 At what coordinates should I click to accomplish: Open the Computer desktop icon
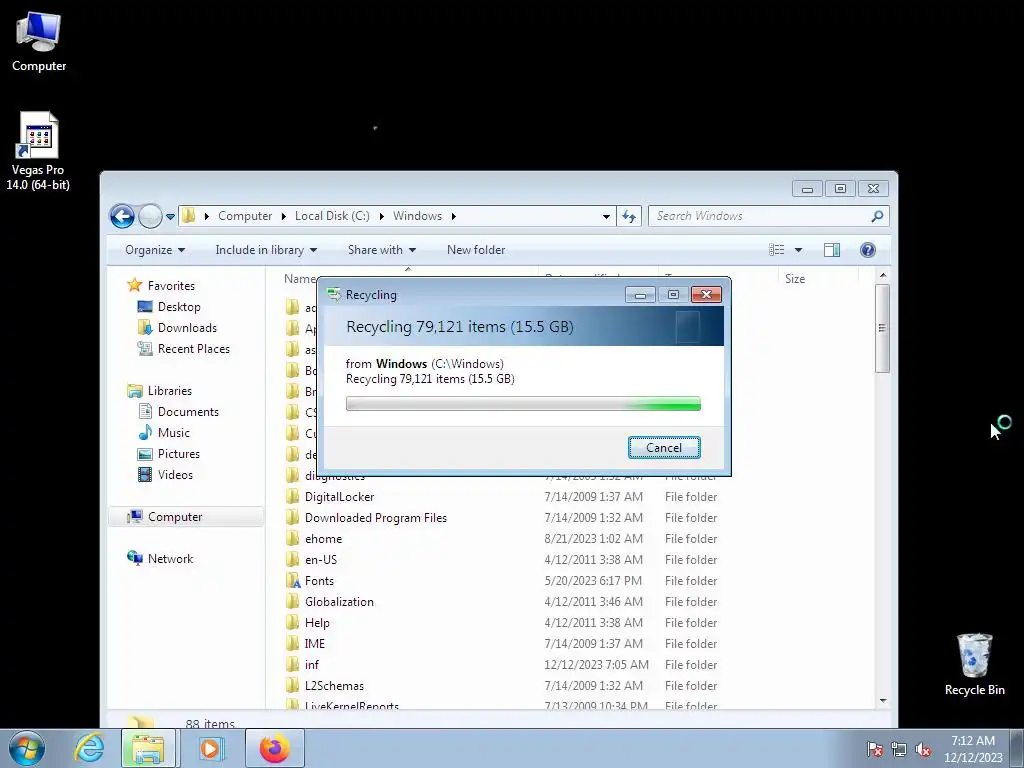click(39, 42)
